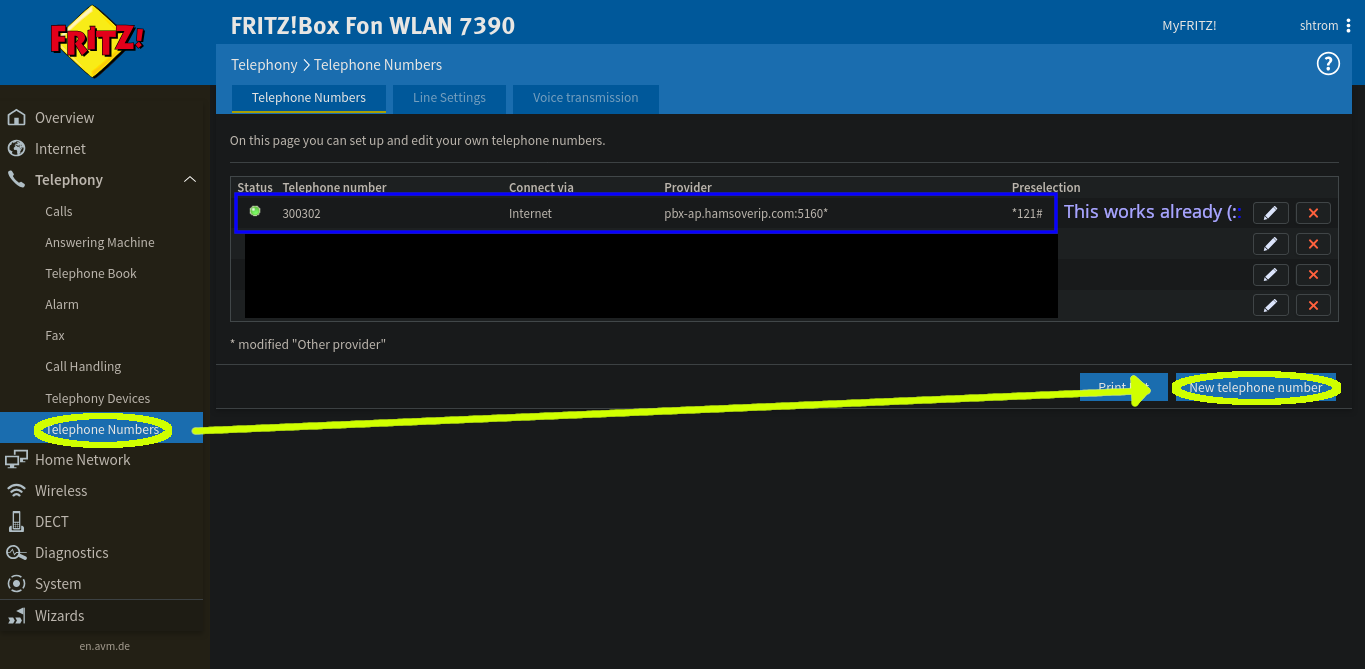Click pencil edit icon in third row
Image resolution: width=1365 pixels, height=669 pixels.
pyautogui.click(x=1270, y=275)
